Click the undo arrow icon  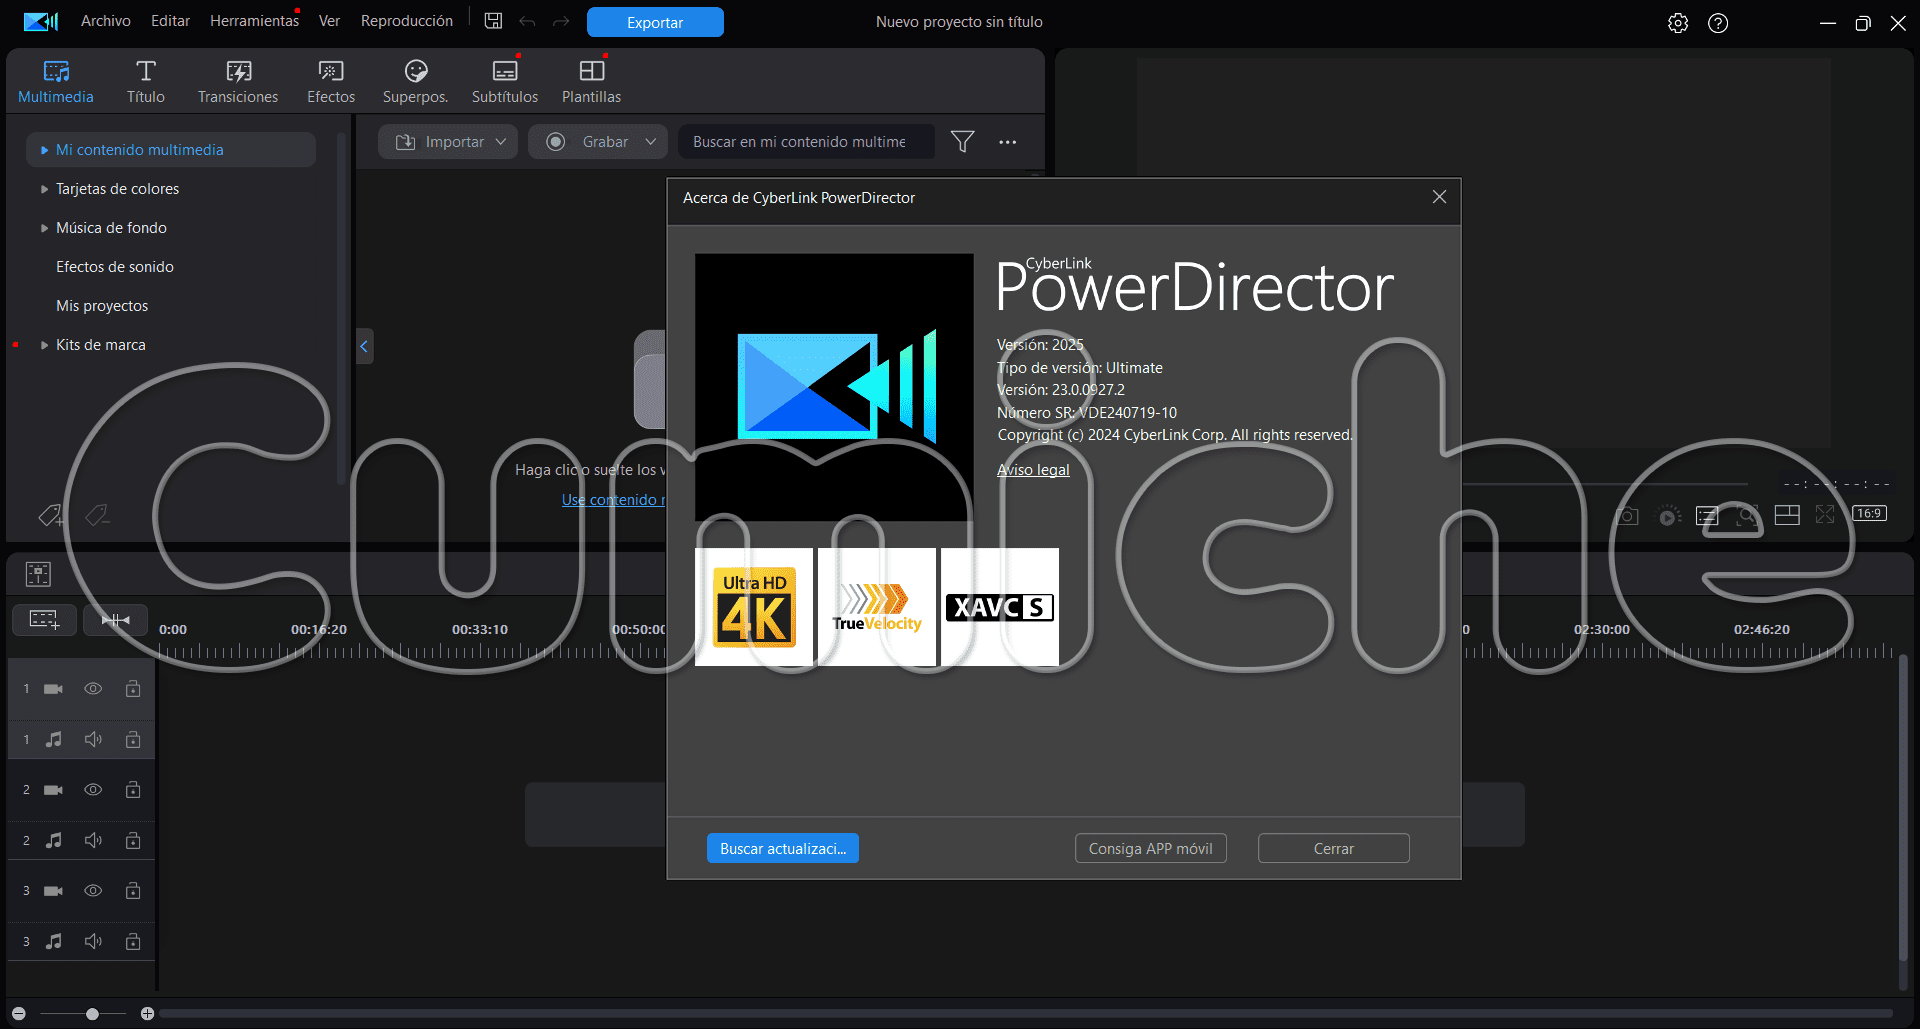[527, 22]
